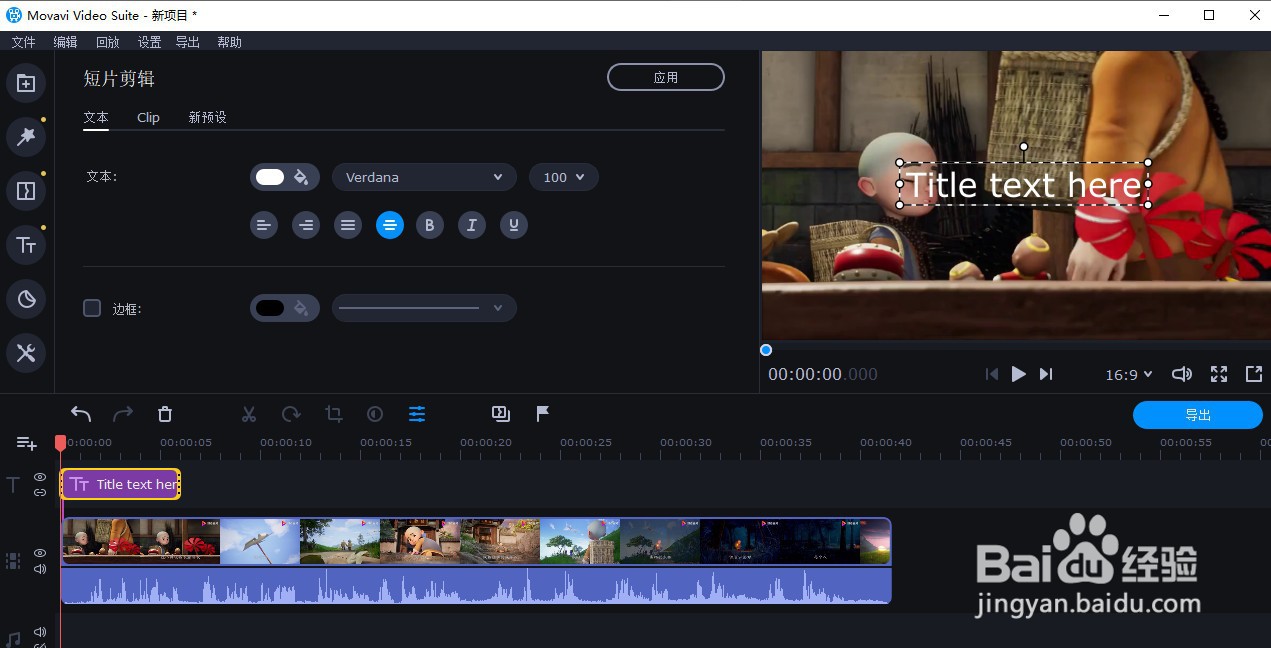Align the text right
This screenshot has width=1271, height=648.
(x=306, y=225)
